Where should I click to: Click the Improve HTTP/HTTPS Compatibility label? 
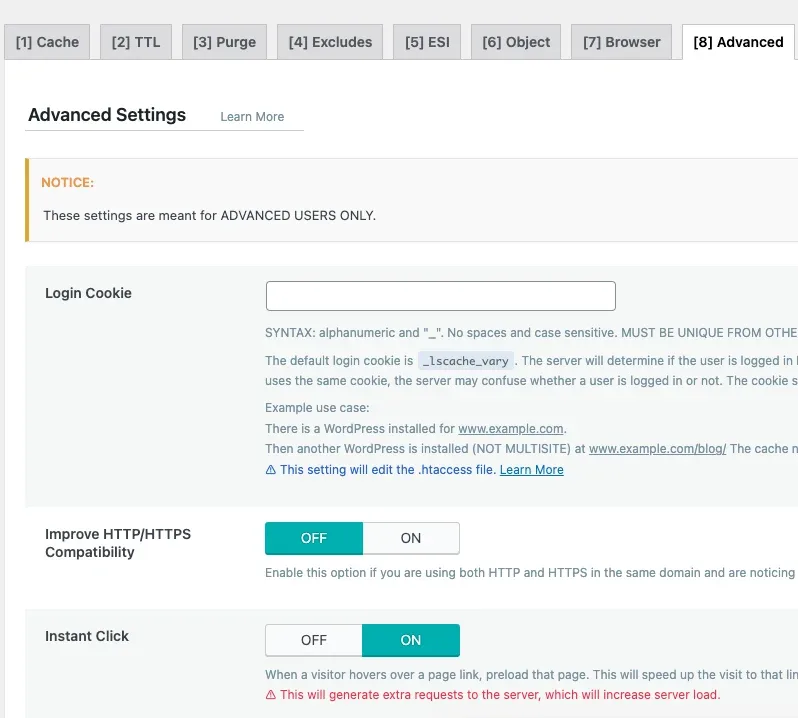[118, 543]
